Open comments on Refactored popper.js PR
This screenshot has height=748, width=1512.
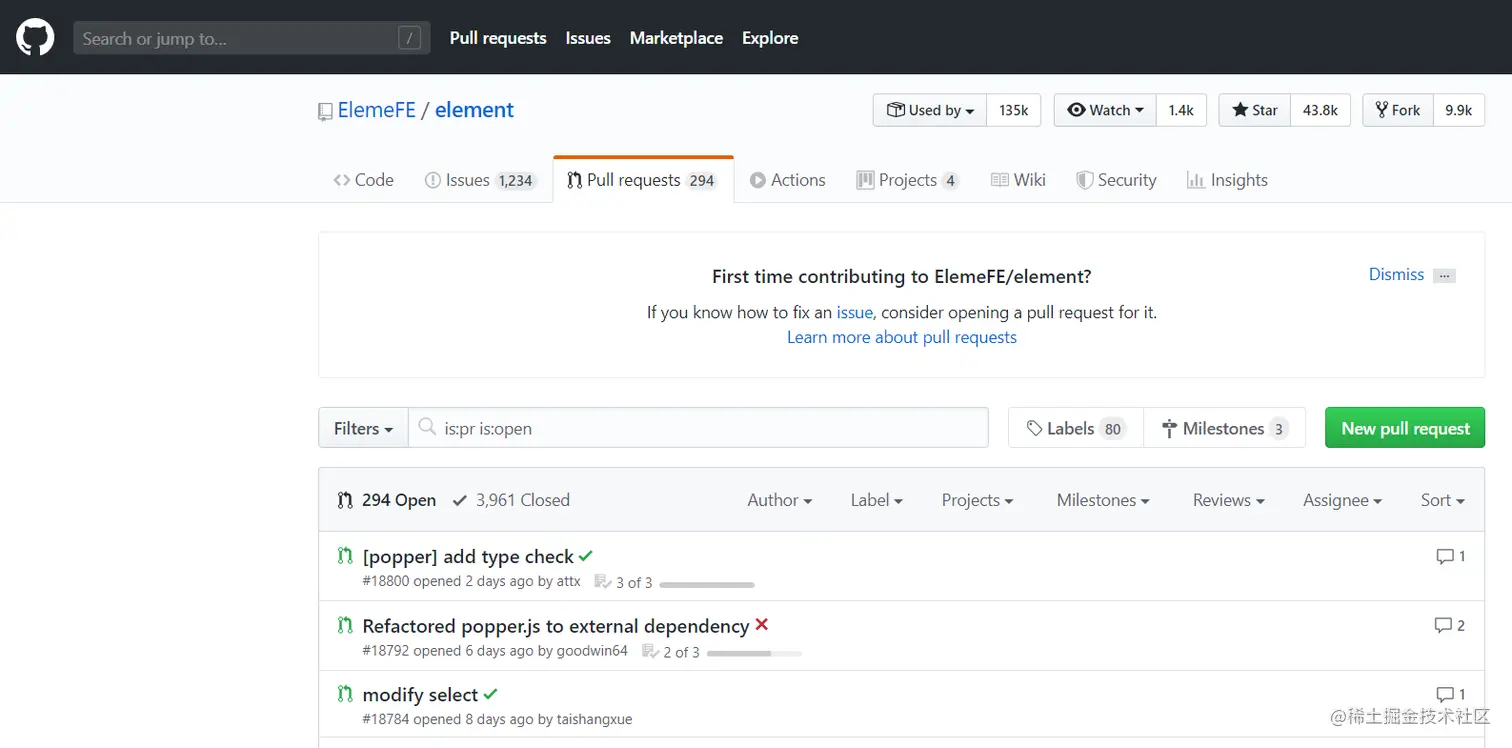(1449, 625)
